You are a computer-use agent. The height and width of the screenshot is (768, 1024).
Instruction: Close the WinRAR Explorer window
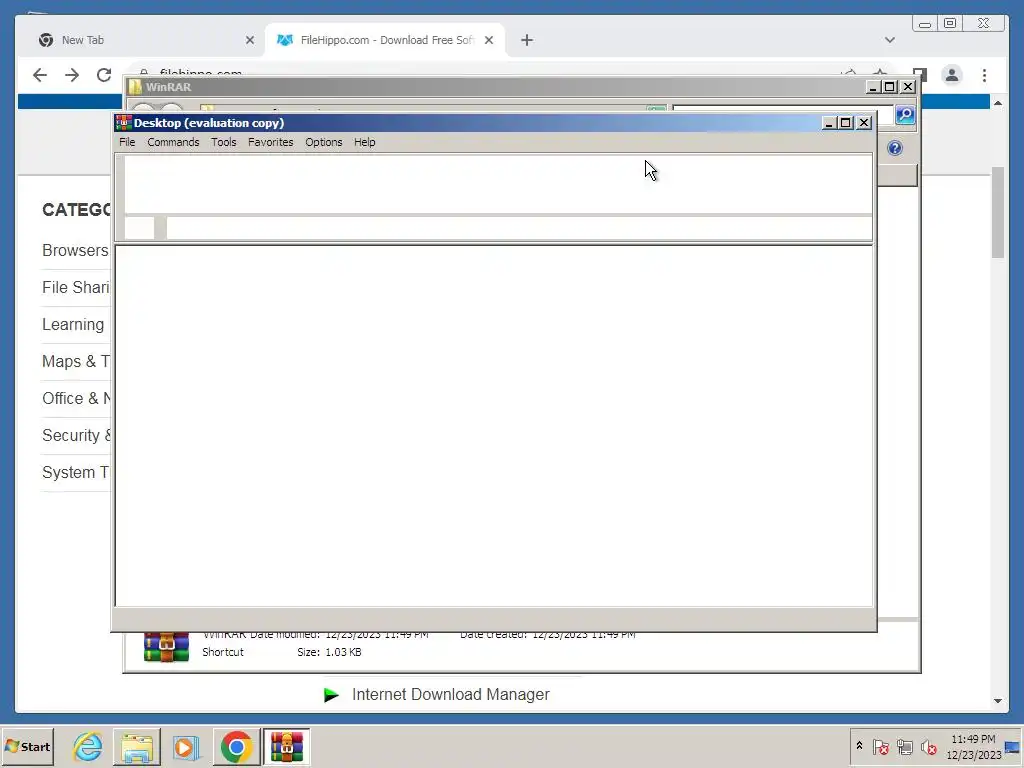click(x=908, y=87)
